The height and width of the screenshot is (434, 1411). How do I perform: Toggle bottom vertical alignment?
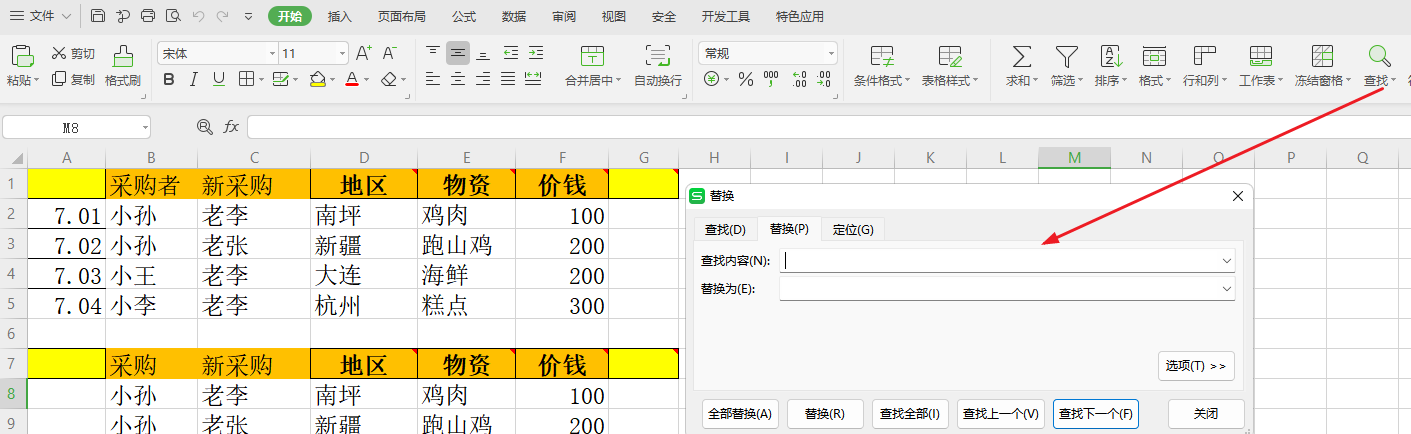484,53
